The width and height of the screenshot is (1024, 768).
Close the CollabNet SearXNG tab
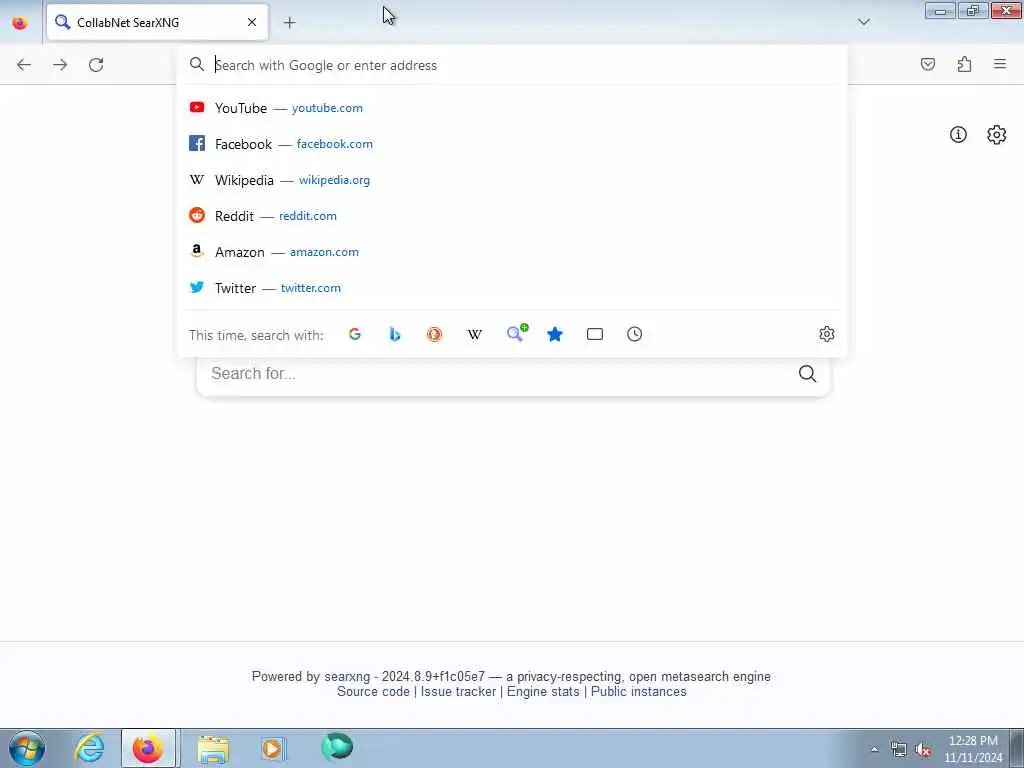click(252, 22)
